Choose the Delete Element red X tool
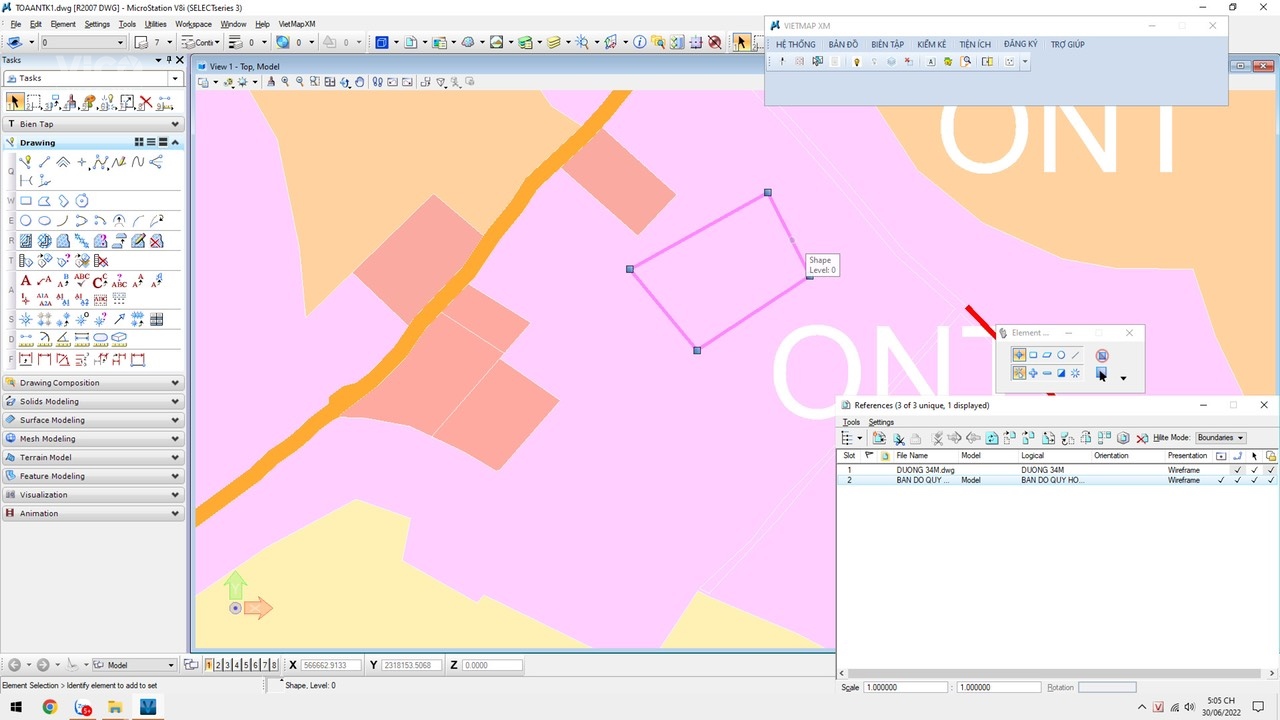 click(x=146, y=102)
